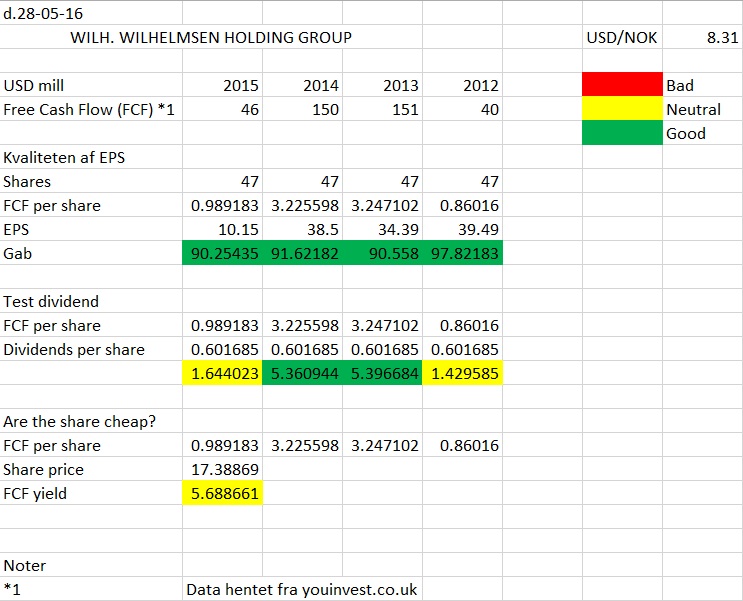The width and height of the screenshot is (743, 601).
Task: Select the 2012 Shares value 47
Action: (462, 181)
